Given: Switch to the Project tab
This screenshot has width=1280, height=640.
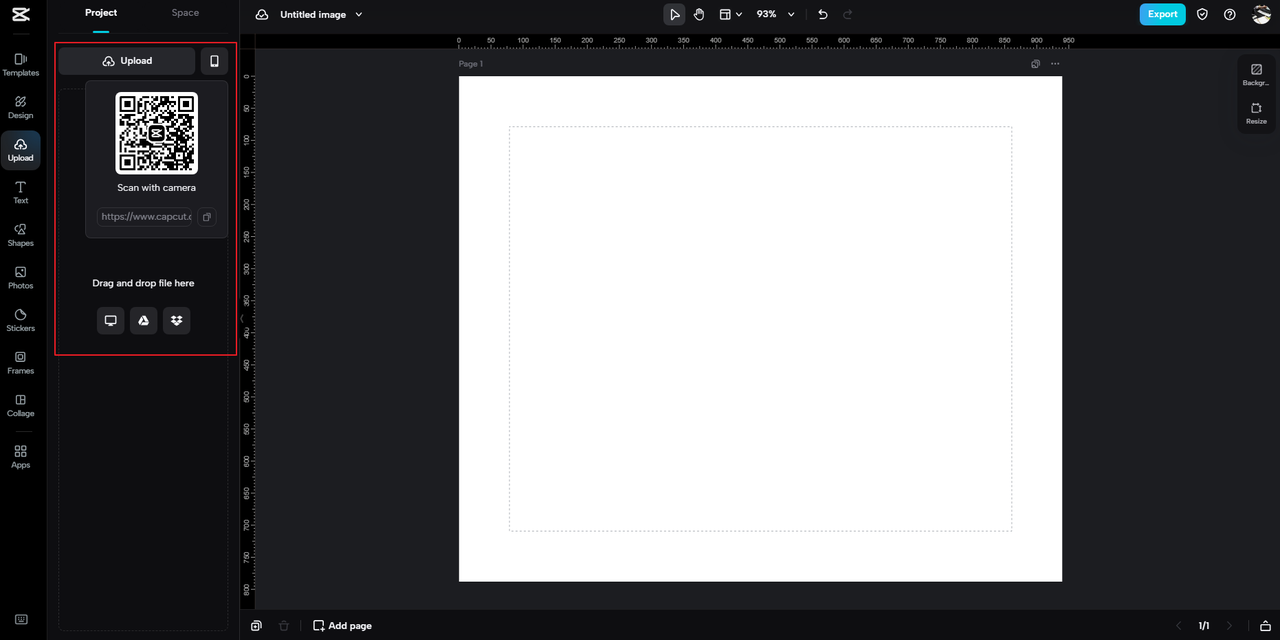Looking at the screenshot, I should tap(101, 13).
